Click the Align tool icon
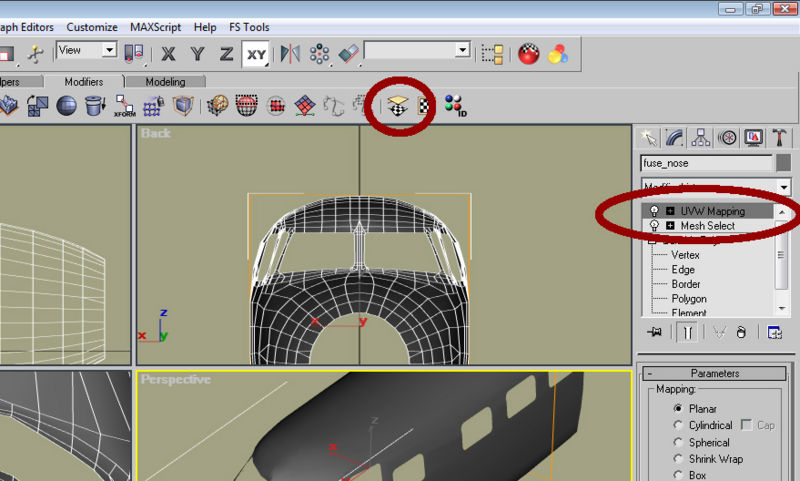 pyautogui.click(x=349, y=54)
